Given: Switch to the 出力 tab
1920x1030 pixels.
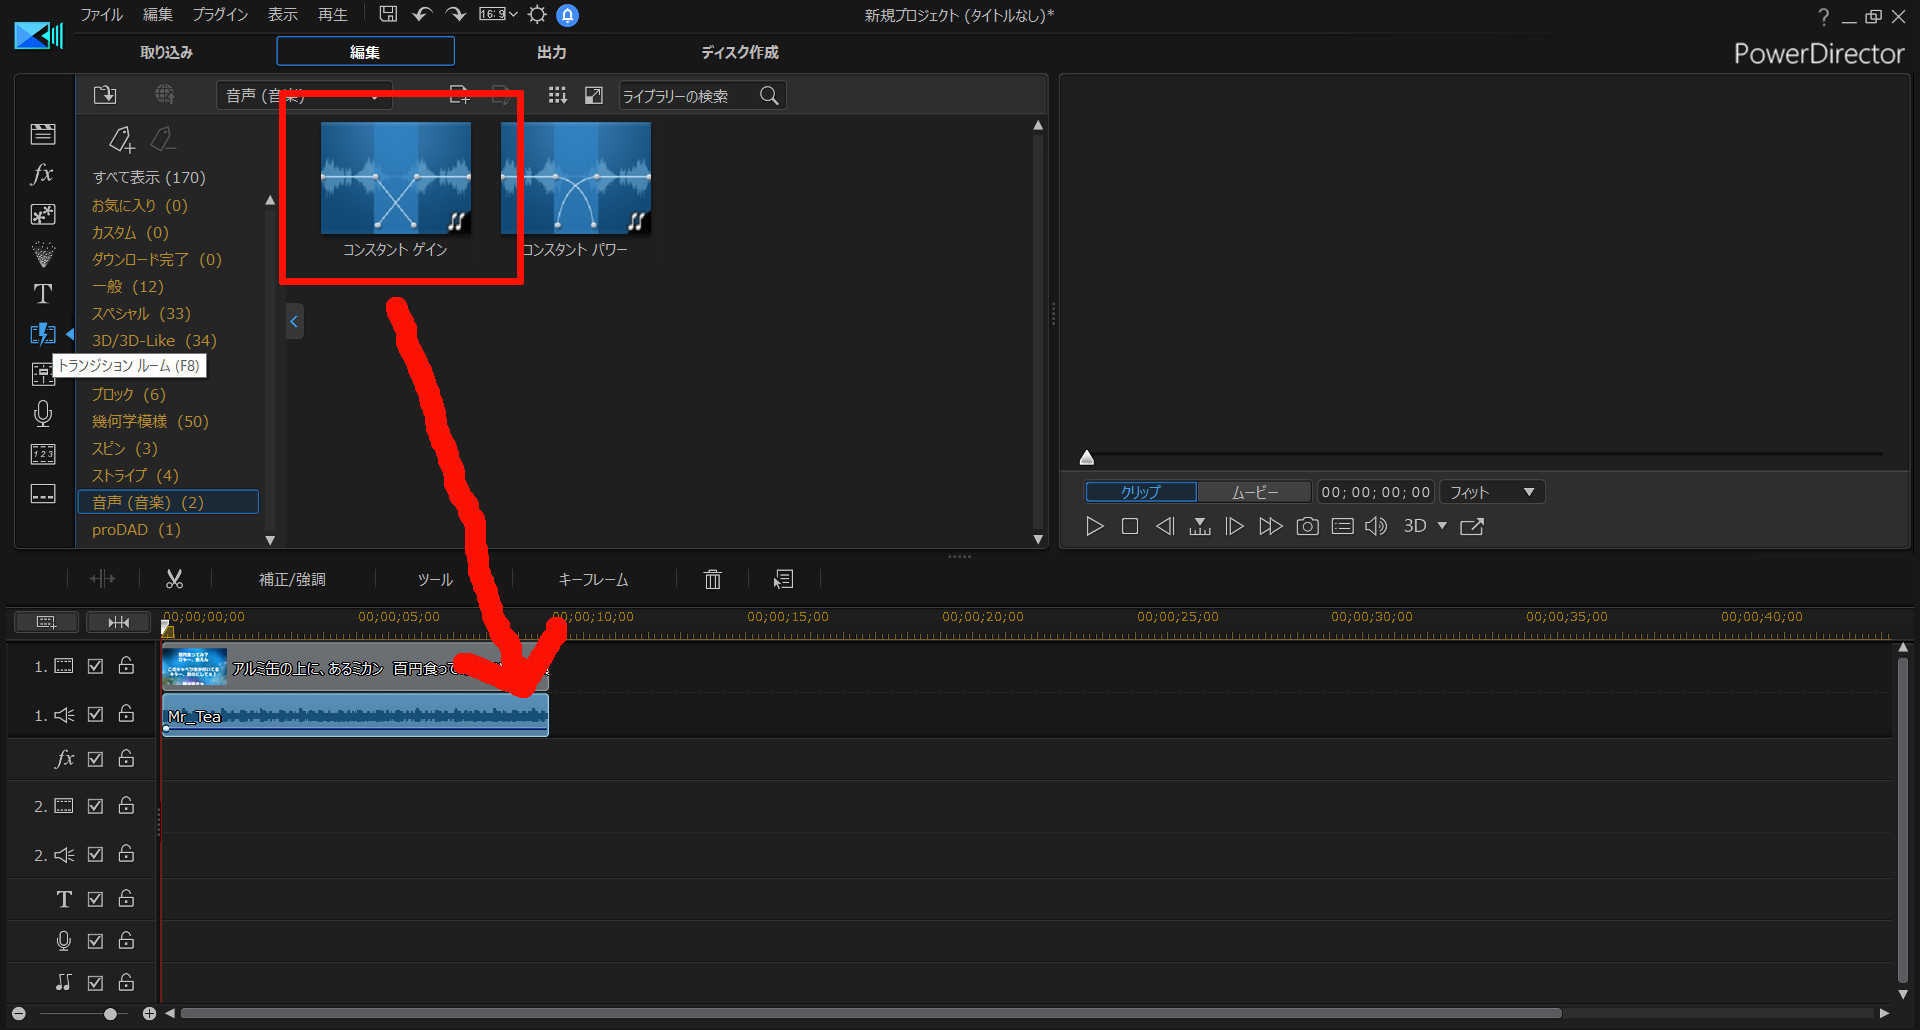Looking at the screenshot, I should coord(551,52).
